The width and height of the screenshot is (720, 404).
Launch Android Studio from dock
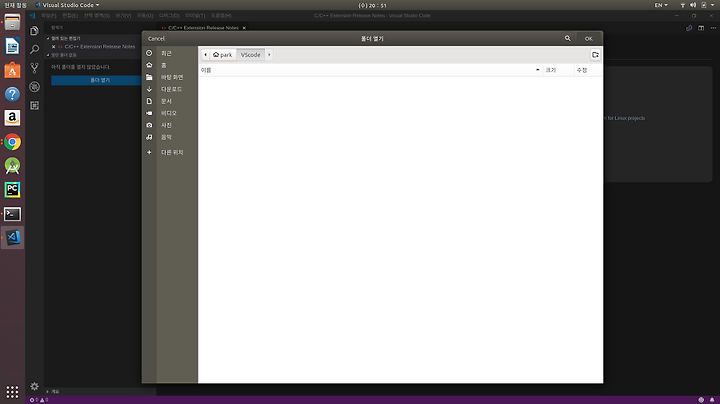coord(12,166)
